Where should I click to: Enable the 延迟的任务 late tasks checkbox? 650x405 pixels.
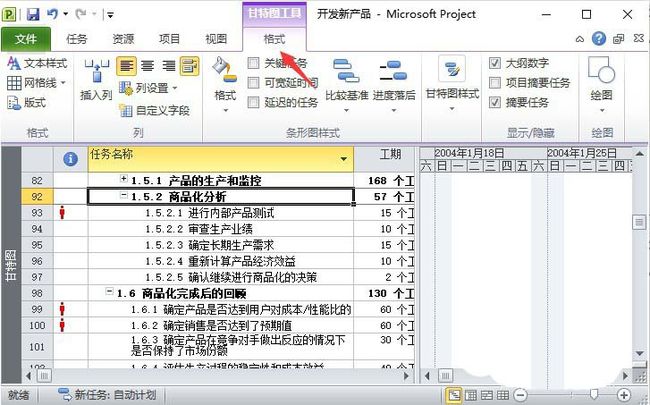coord(253,102)
